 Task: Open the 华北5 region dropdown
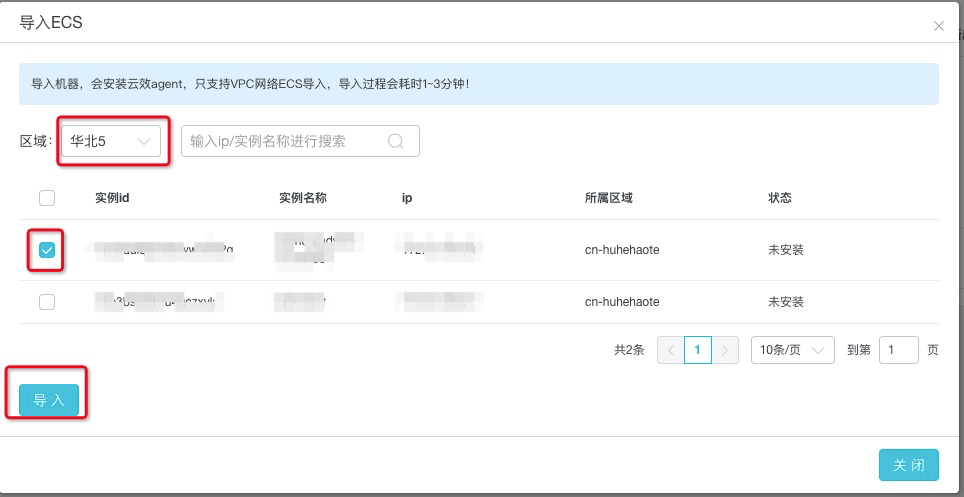coord(111,141)
